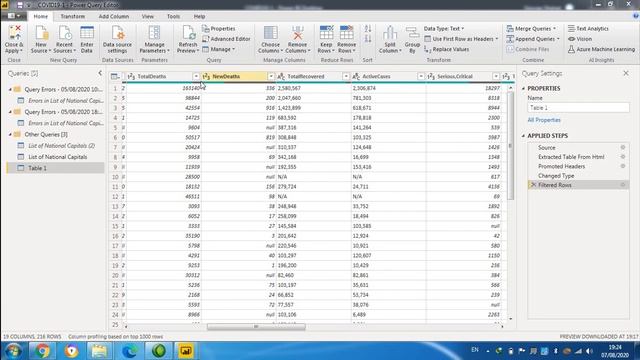The image size is (640, 360).
Task: Open the Manage dropdown in Query group
Action: (219, 49)
